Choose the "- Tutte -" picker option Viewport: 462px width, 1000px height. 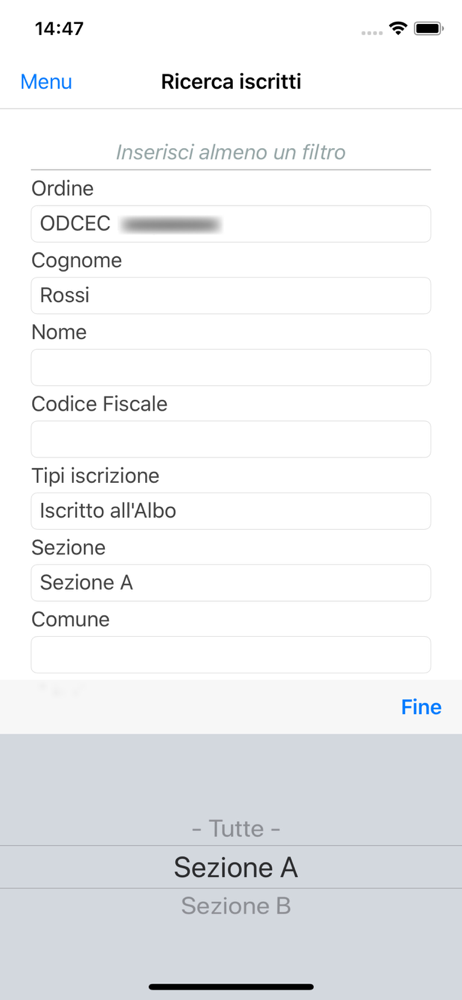[x=236, y=829]
